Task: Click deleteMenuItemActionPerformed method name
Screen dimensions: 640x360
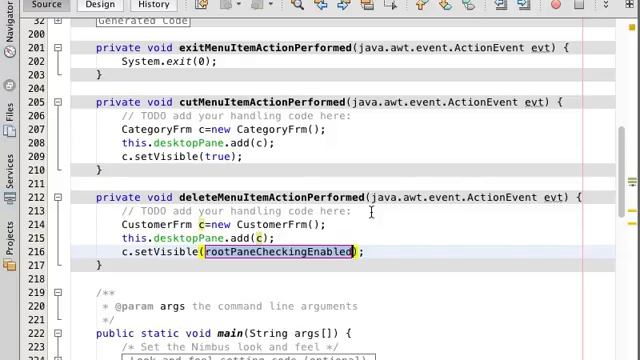Action: click(272, 198)
